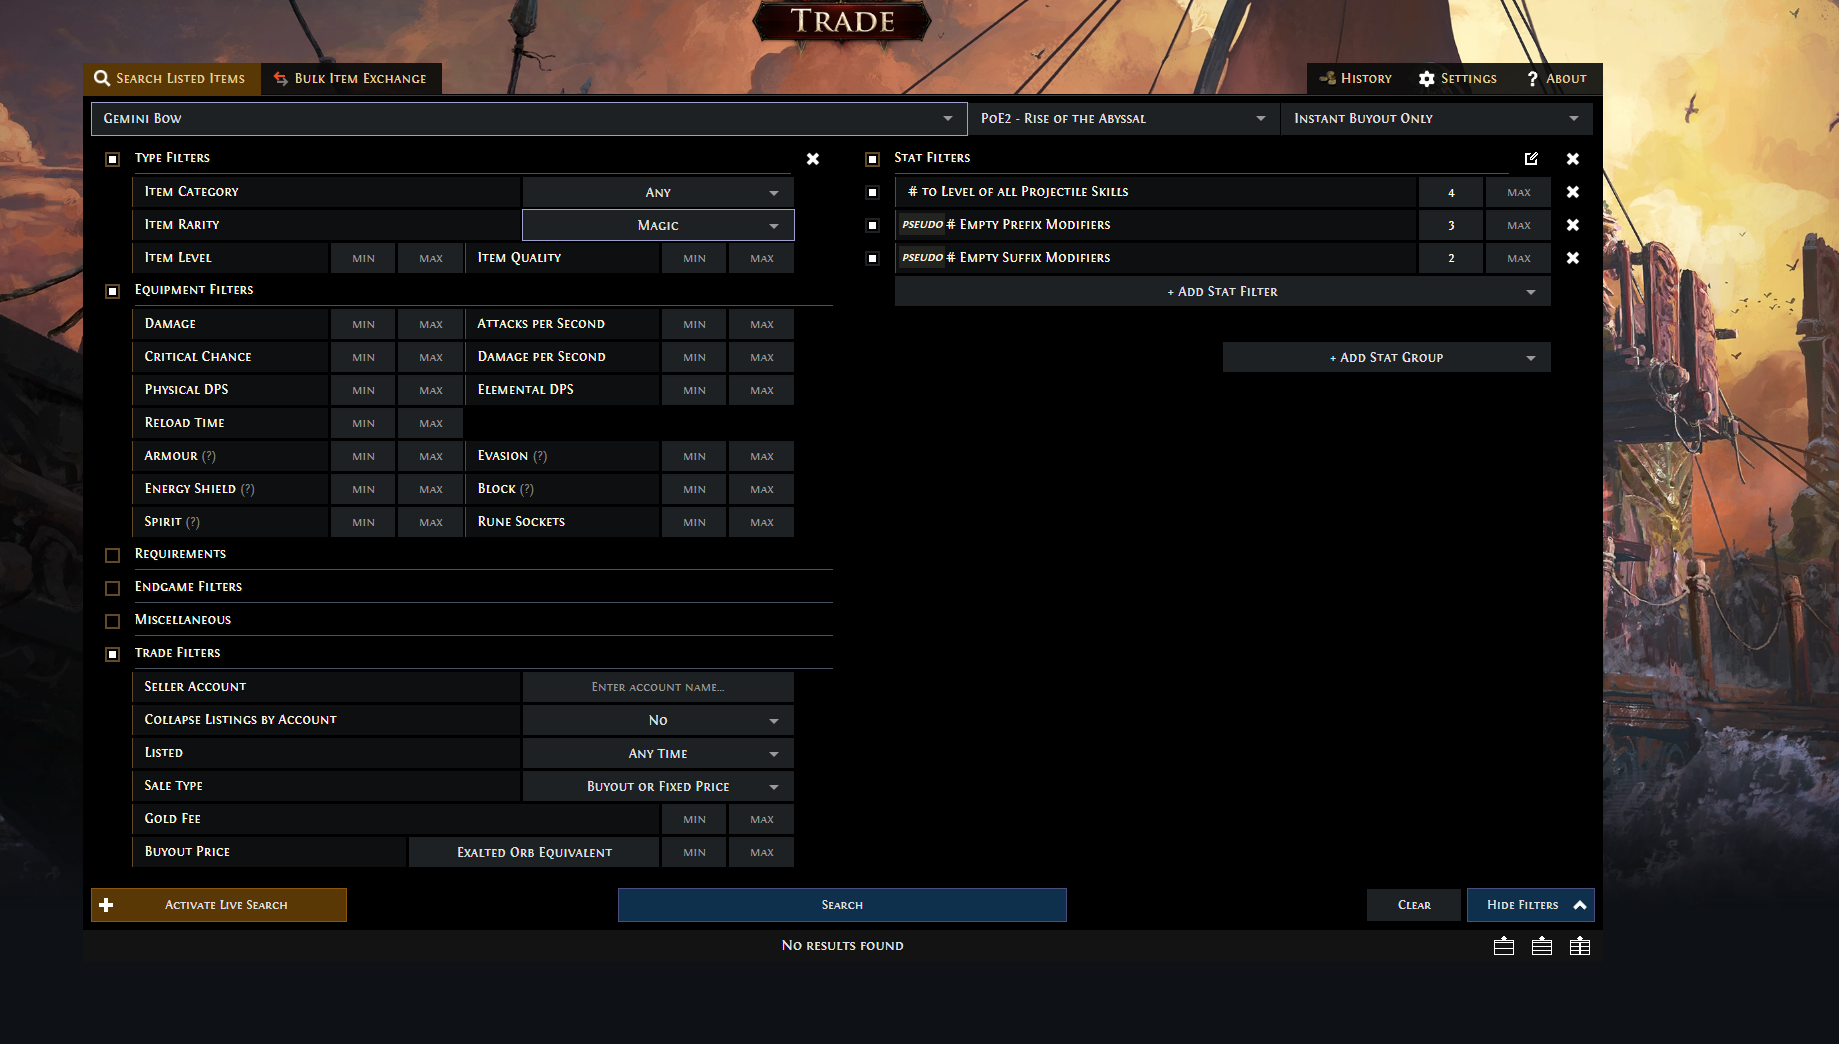The image size is (1839, 1044).
Task: Open the Item Category dropdown
Action: (x=658, y=192)
